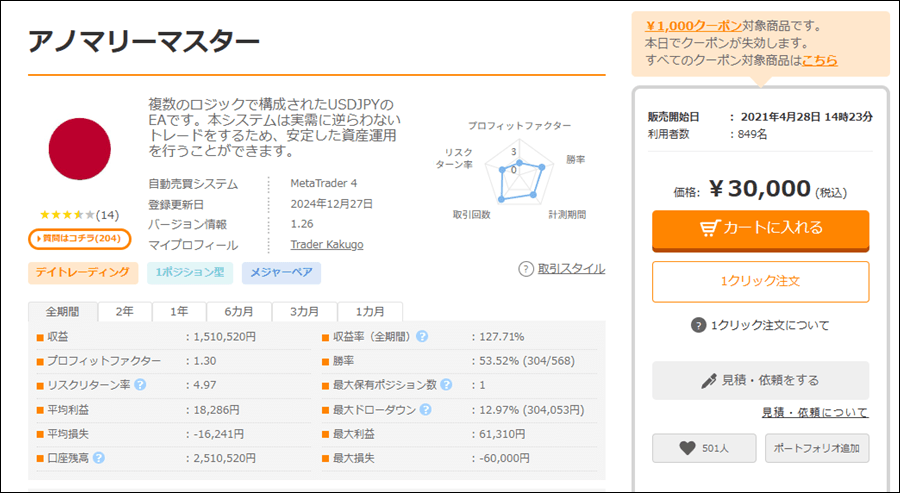The image size is (900, 493).
Task: Click the heart favorite button 501人
Action: coord(704,448)
